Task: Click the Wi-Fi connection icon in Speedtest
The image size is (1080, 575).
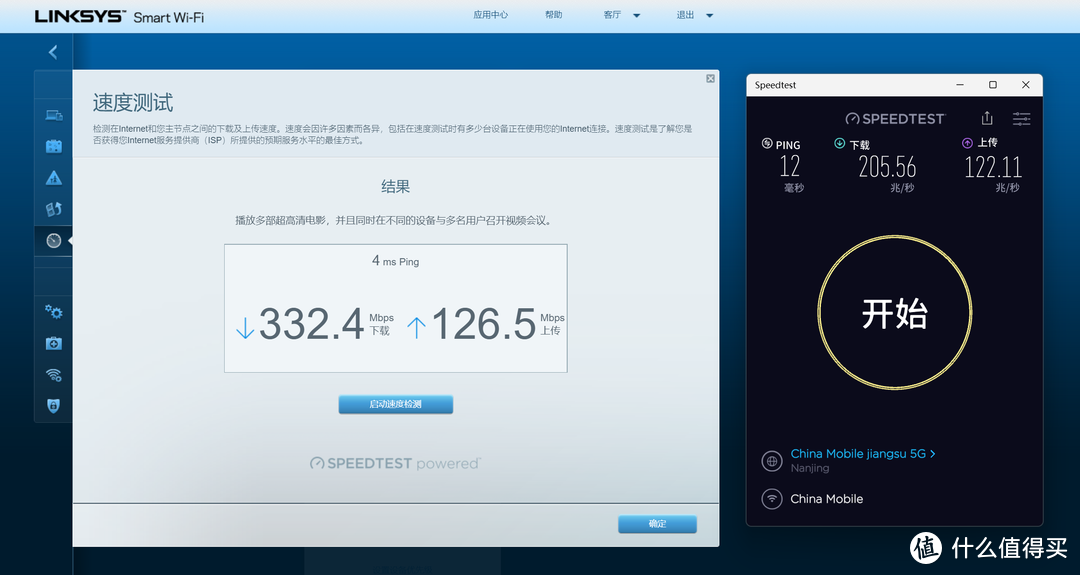Action: click(x=771, y=499)
